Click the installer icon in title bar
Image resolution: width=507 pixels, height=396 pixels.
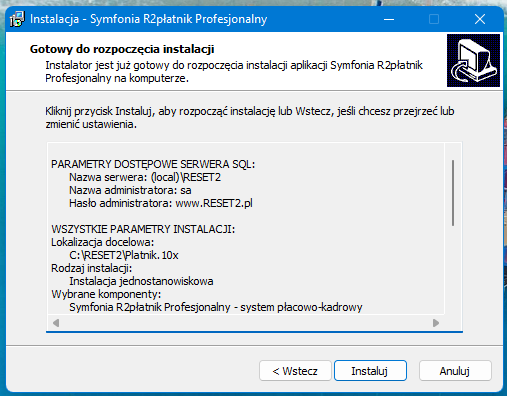point(17,19)
